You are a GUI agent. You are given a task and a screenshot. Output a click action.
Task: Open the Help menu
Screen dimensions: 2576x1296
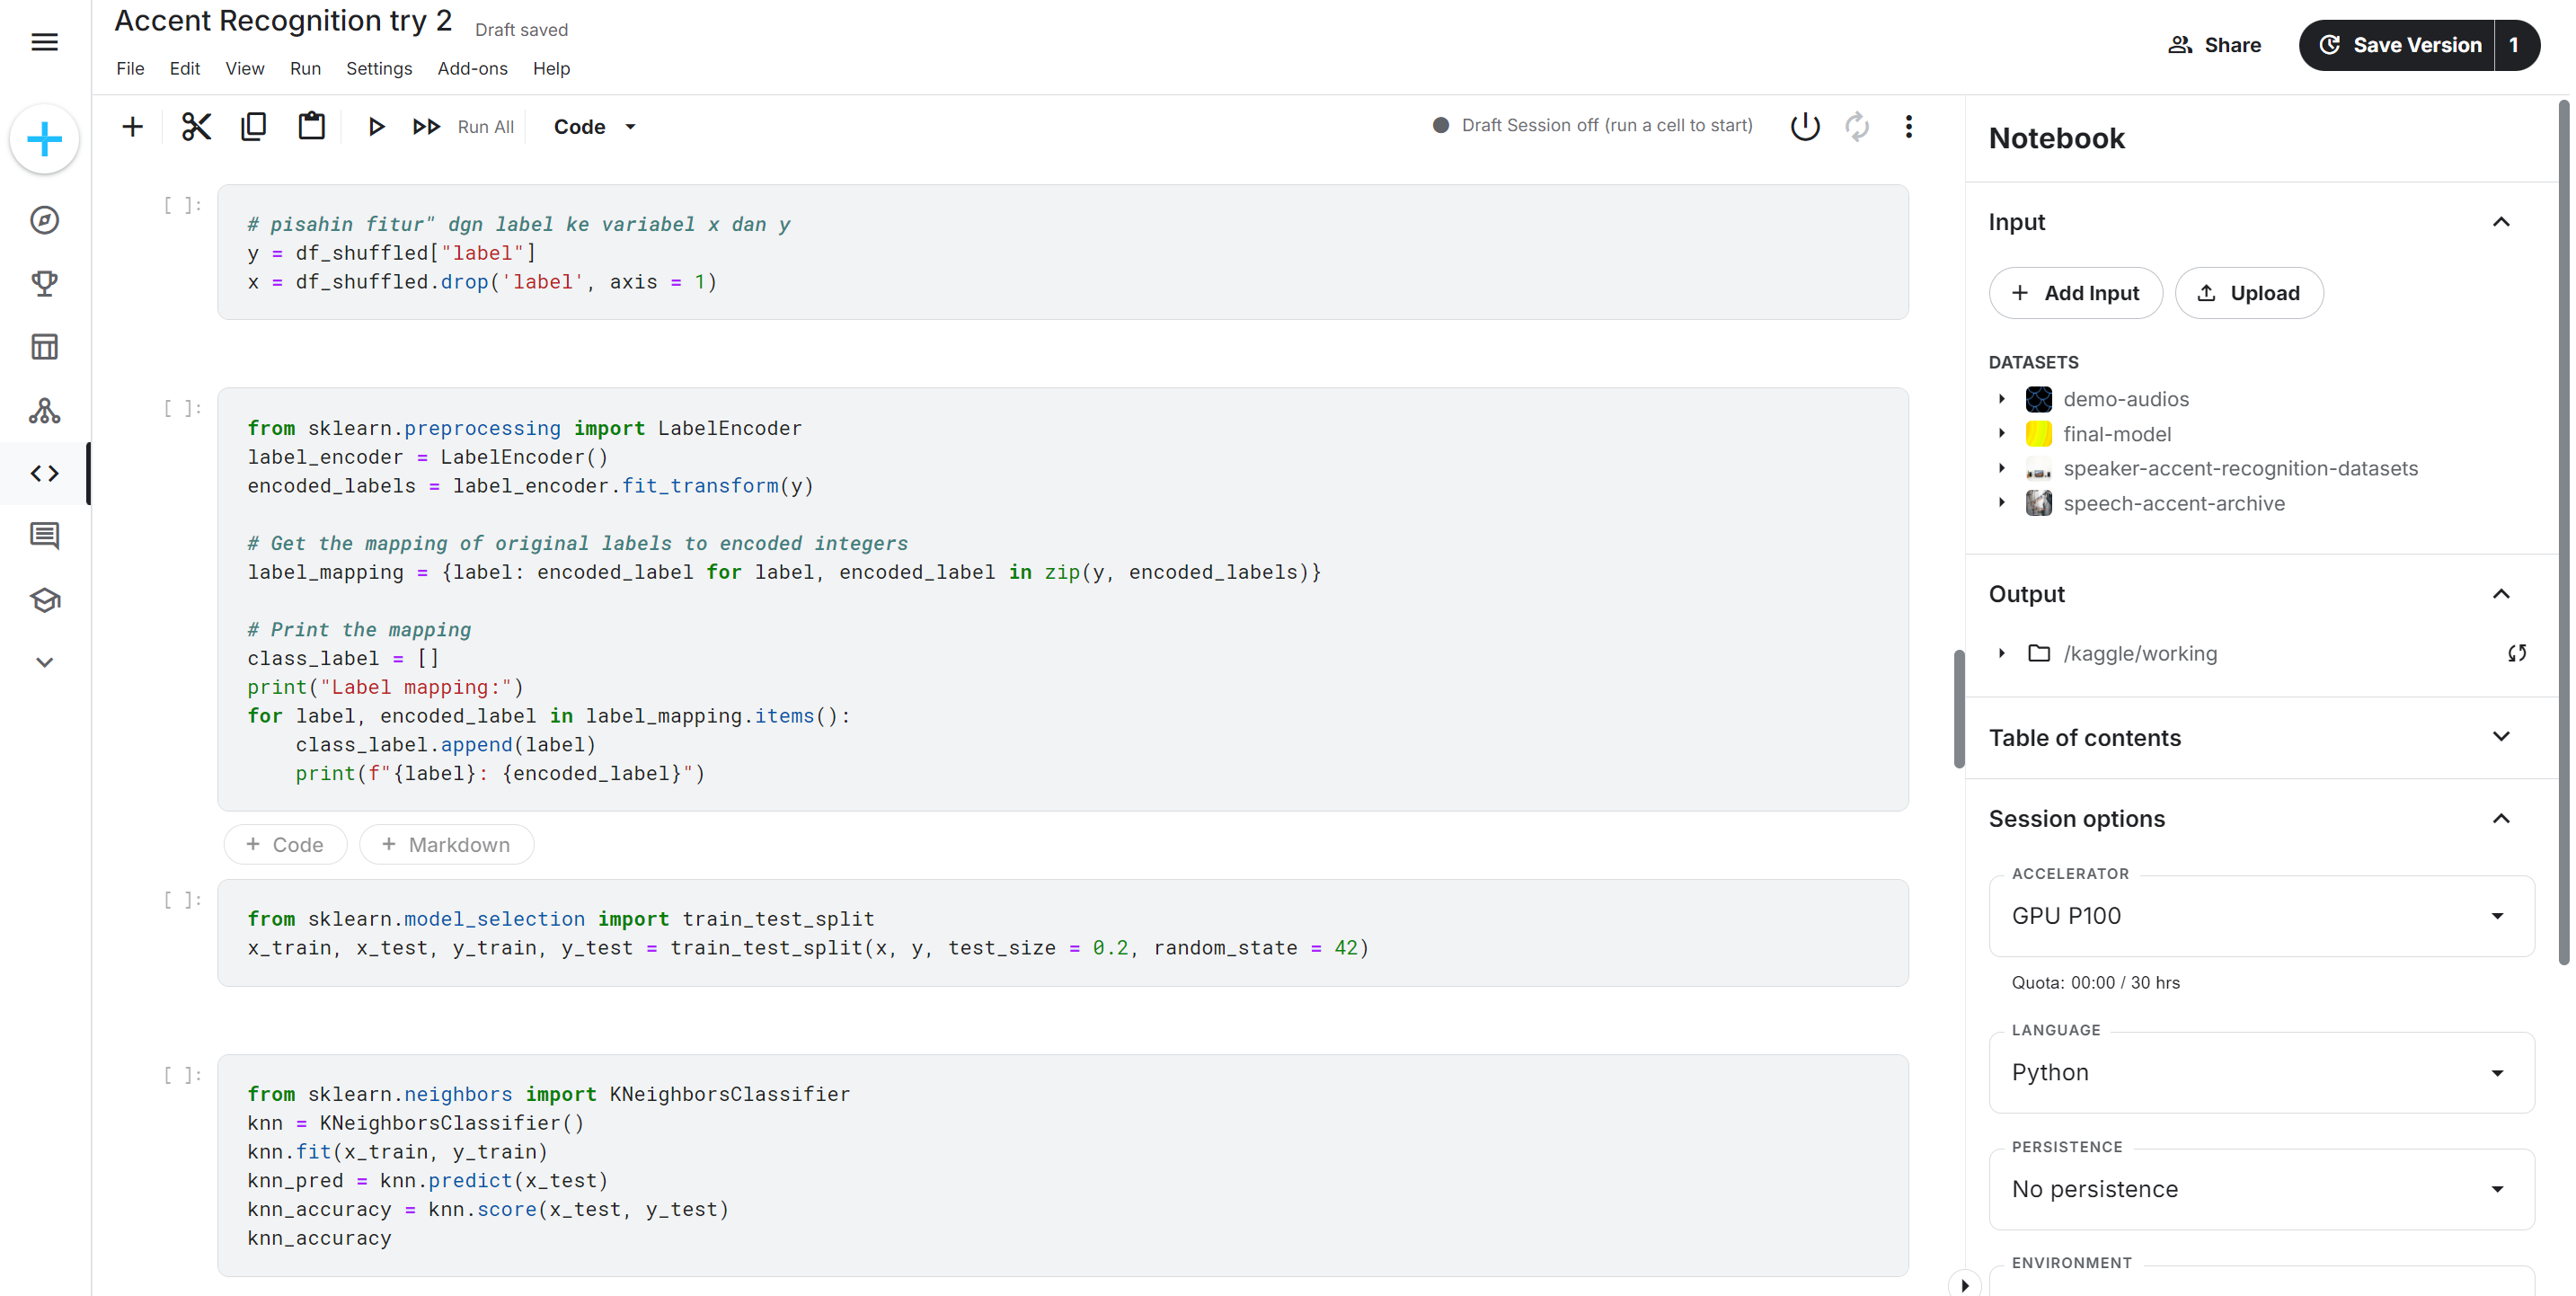click(552, 69)
